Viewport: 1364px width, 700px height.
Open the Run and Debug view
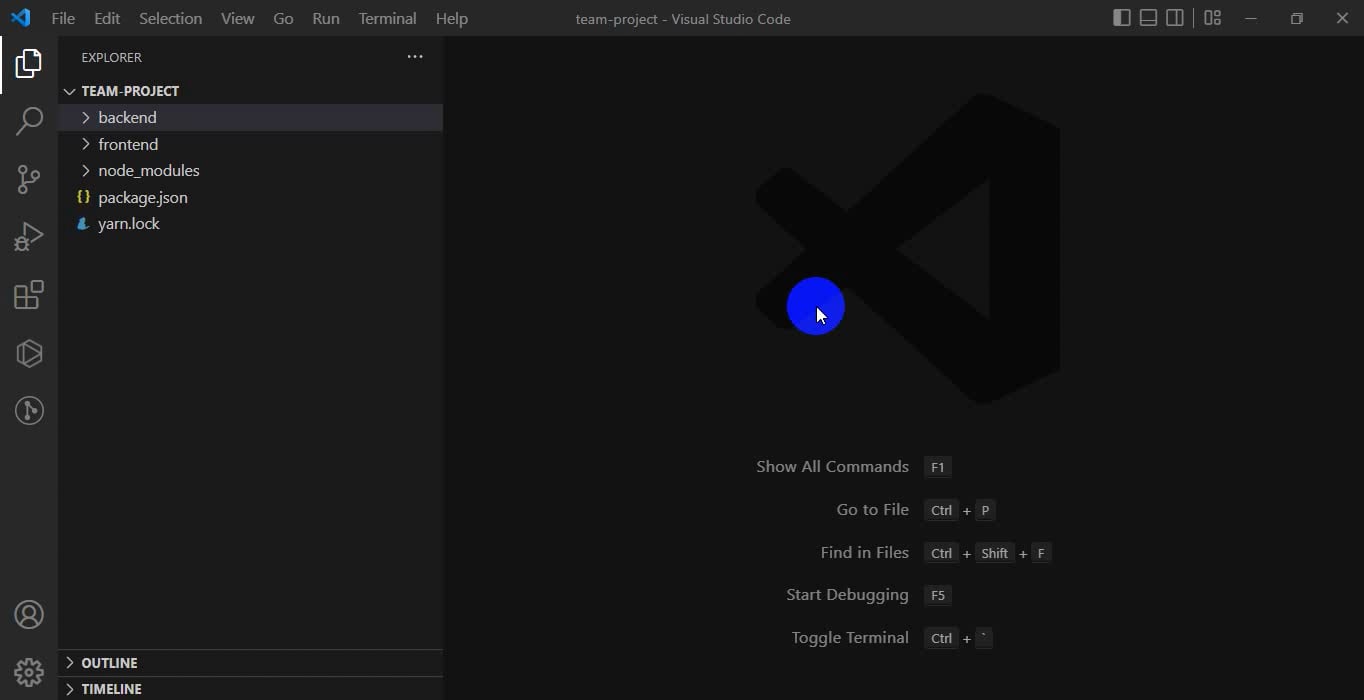[x=29, y=237]
